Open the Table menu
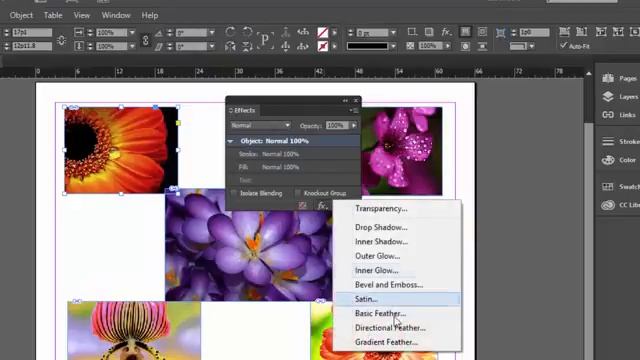 pyautogui.click(x=53, y=16)
